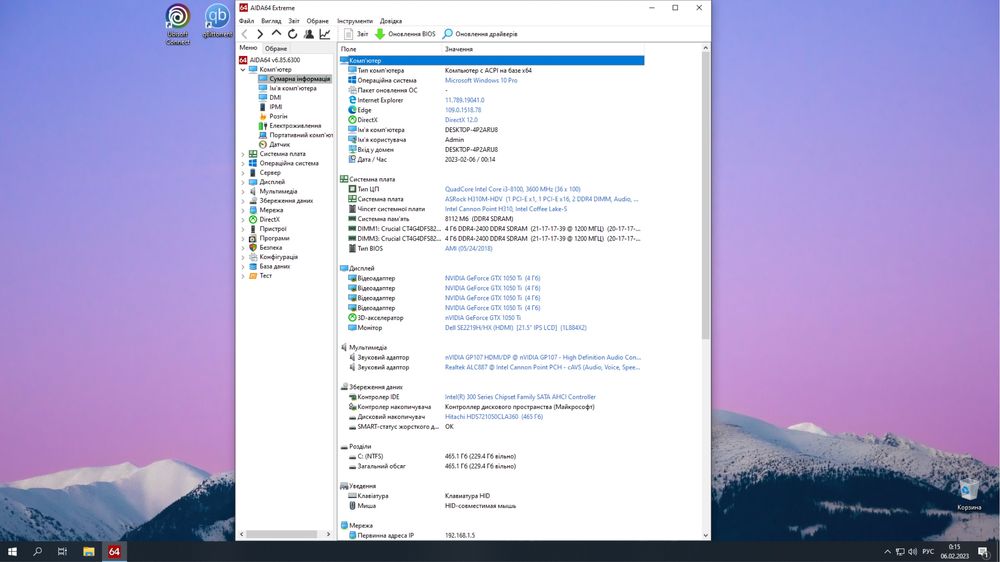
Task: Expand the Мережа tree node
Action: click(x=242, y=210)
